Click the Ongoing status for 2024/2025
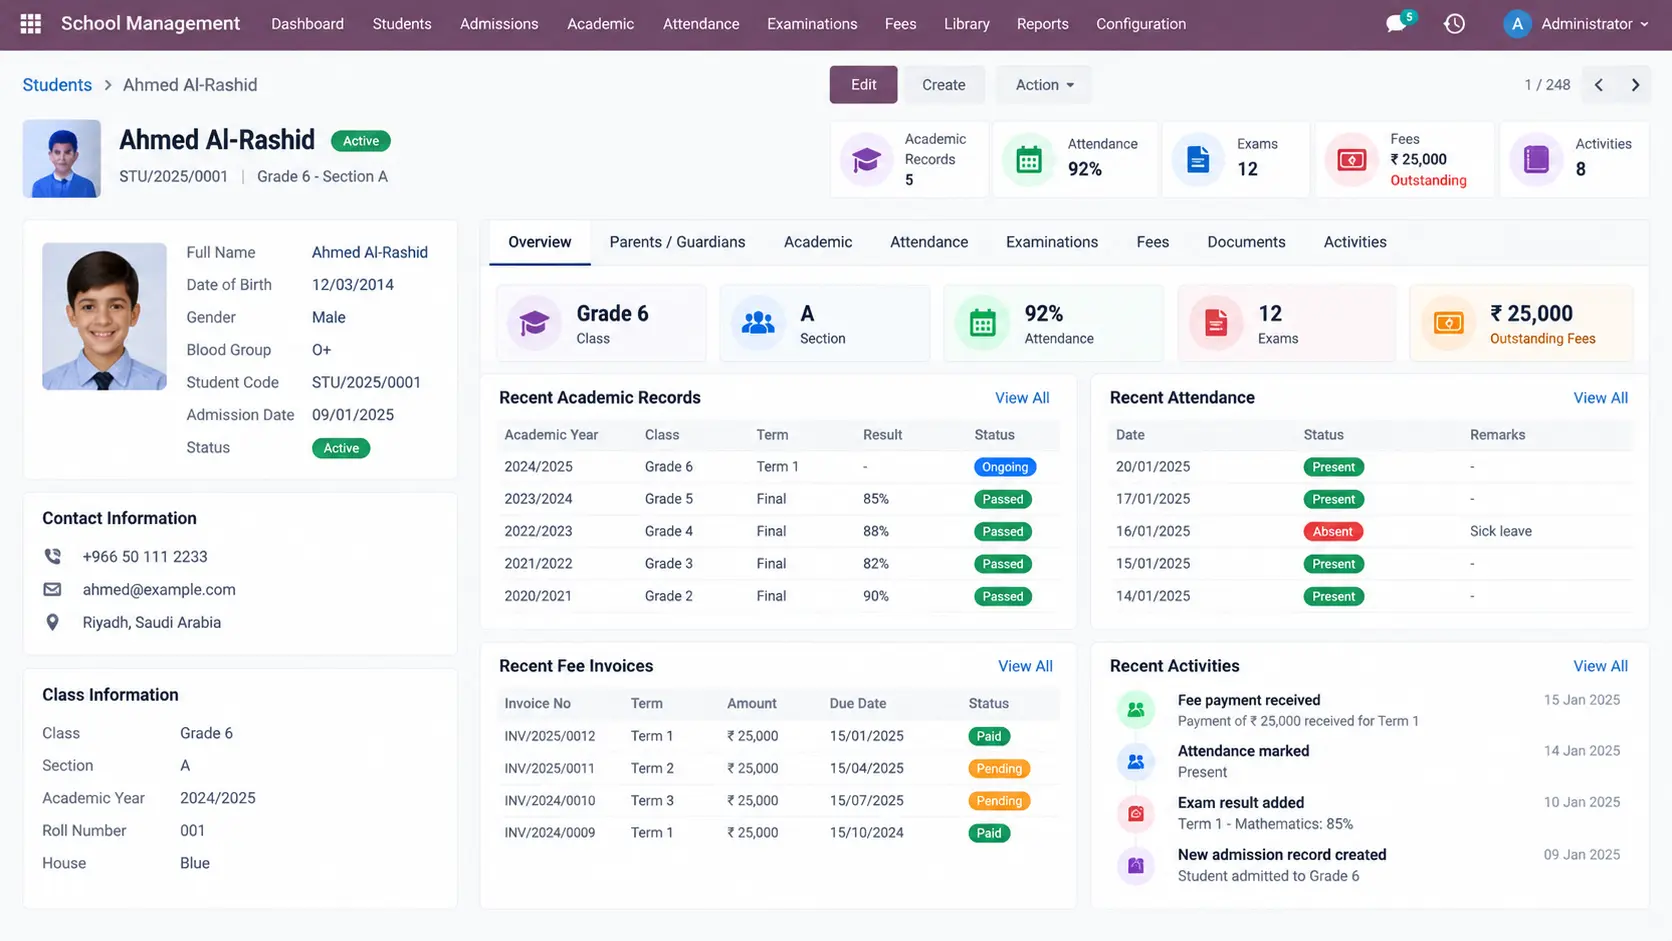1672x941 pixels. (1004, 467)
